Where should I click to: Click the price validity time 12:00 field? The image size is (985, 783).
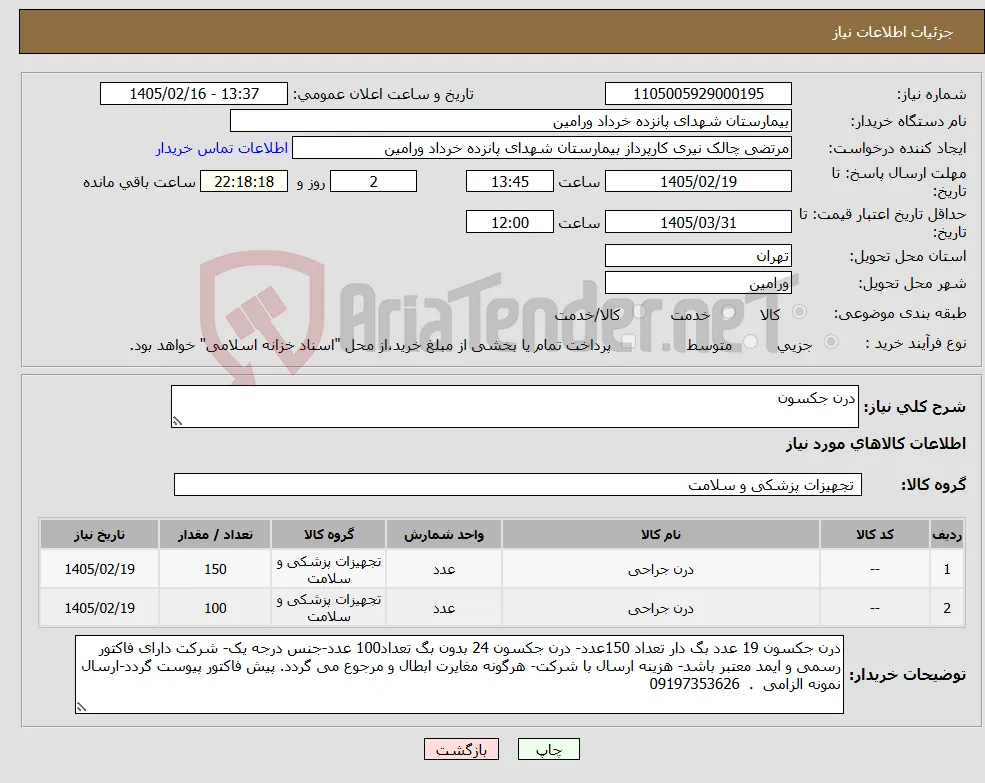pos(509,222)
